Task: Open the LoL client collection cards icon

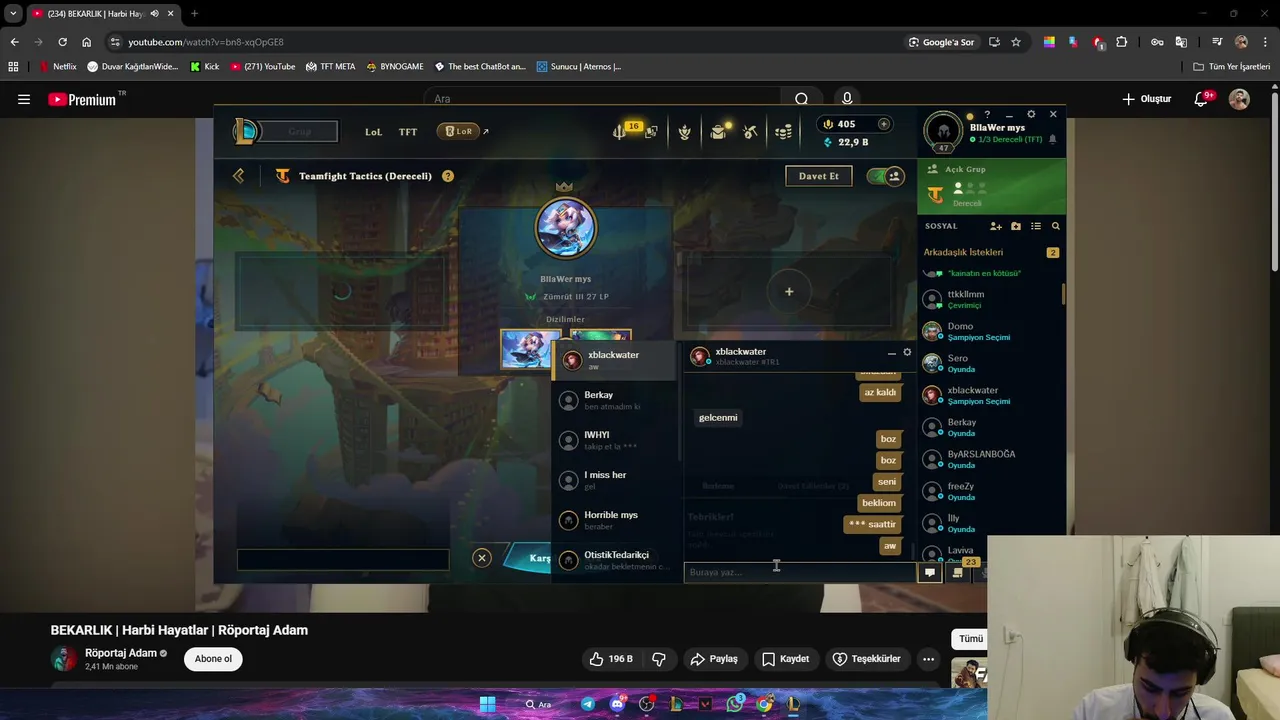Action: [x=651, y=132]
